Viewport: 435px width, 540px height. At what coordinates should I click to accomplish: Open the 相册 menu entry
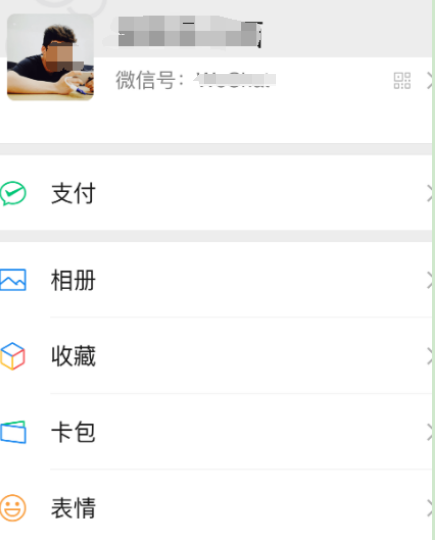click(x=216, y=280)
